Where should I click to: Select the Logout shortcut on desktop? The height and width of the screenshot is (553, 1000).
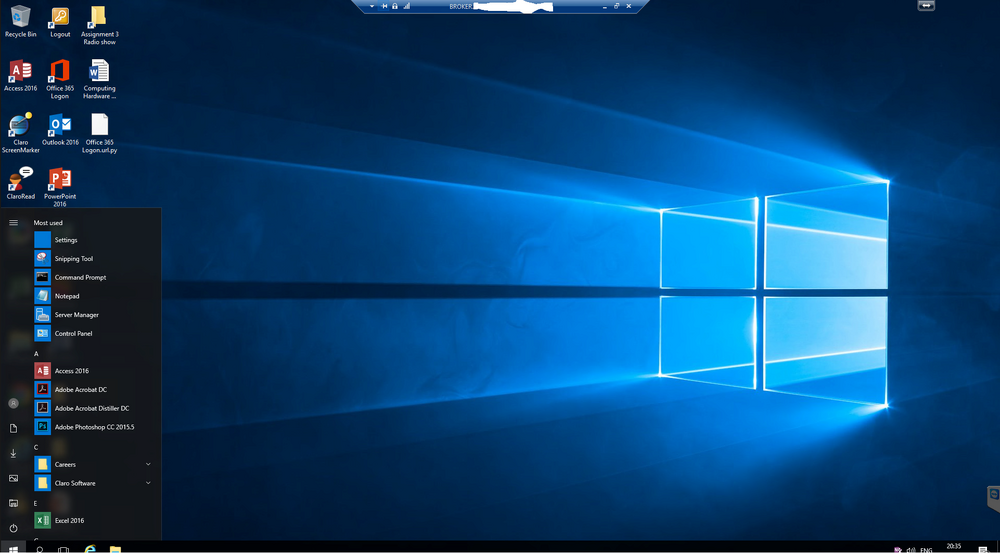coord(60,21)
